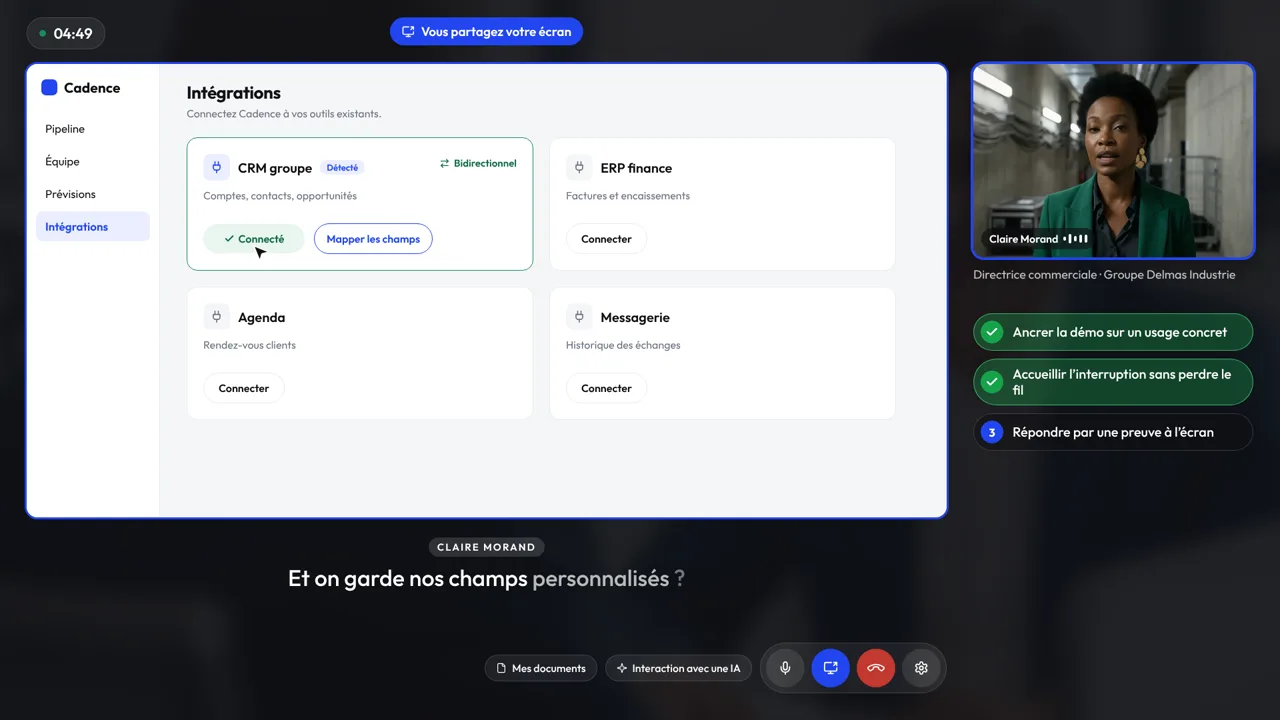This screenshot has height=720, width=1280.
Task: Click the subtitle Et on garde nos champs personnalisés
Action: (x=486, y=578)
